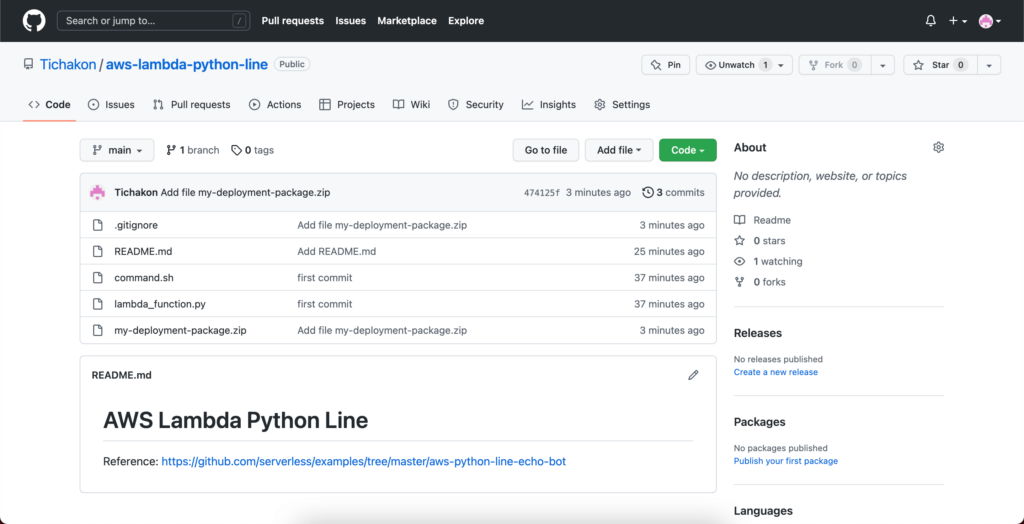The height and width of the screenshot is (524, 1024).
Task: Open Issues in top navigation
Action: pyautogui.click(x=351, y=21)
